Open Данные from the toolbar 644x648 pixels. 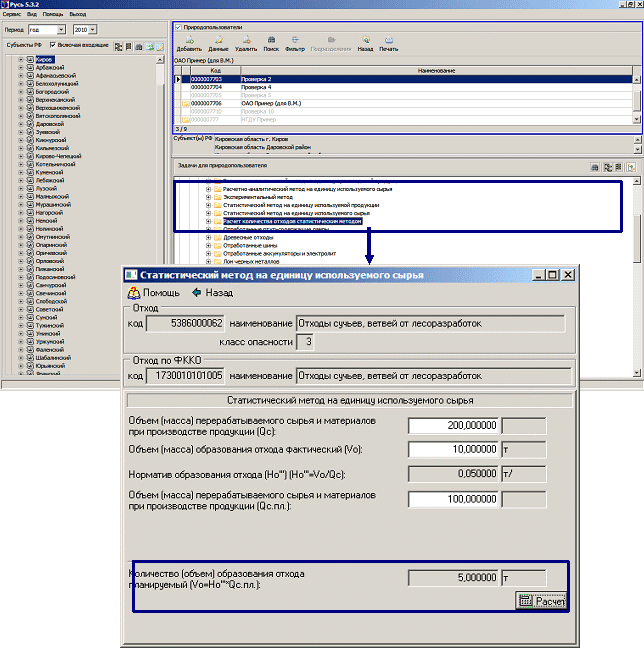coord(218,42)
